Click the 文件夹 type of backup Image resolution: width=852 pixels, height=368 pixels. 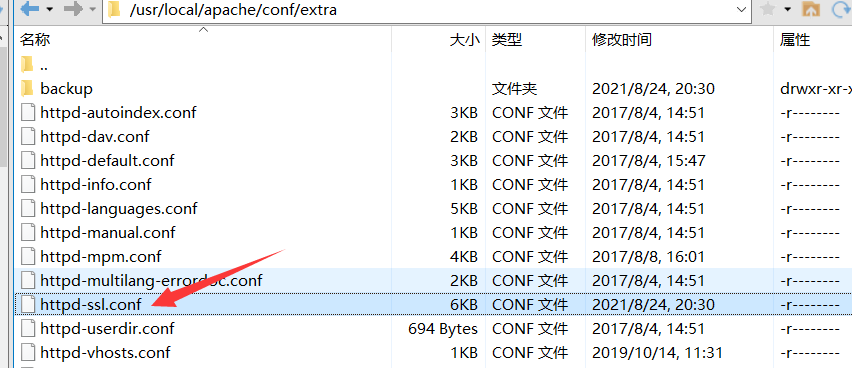coord(515,89)
